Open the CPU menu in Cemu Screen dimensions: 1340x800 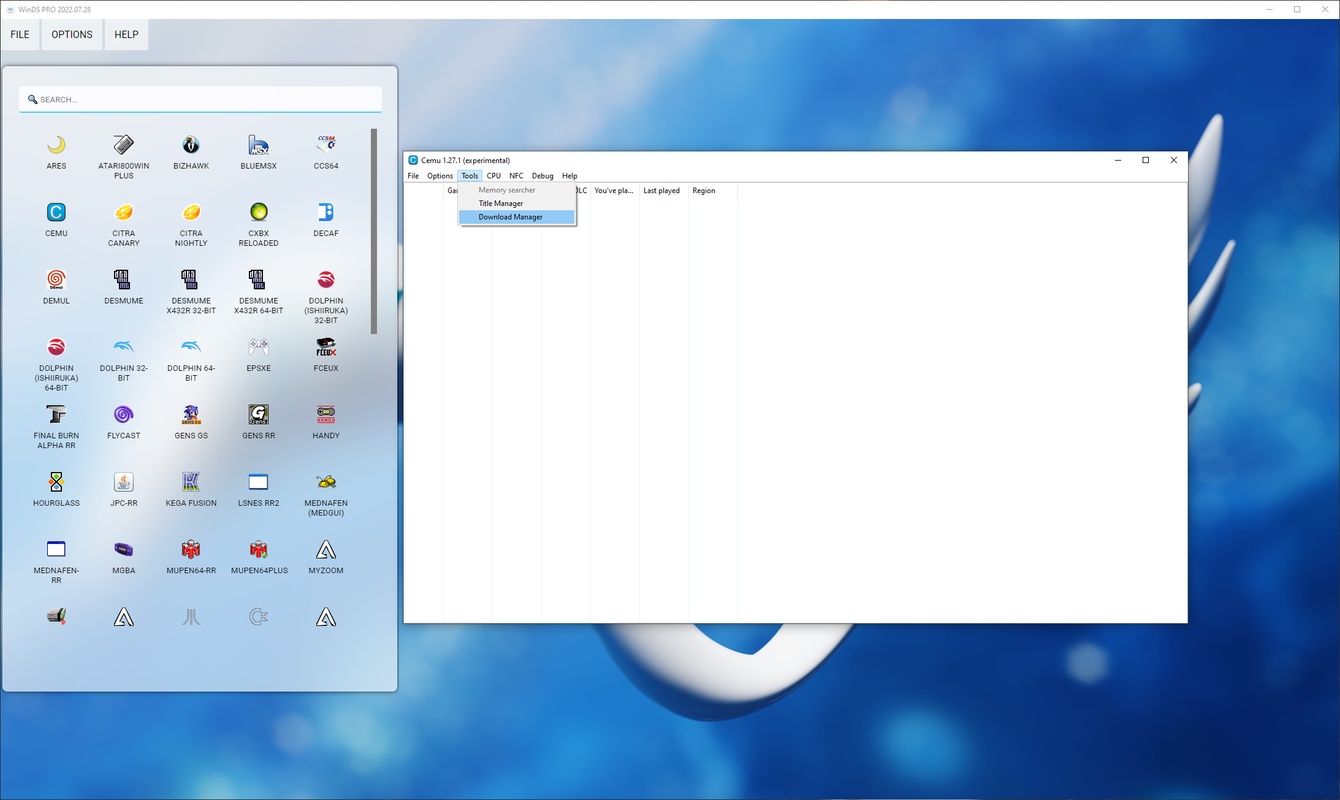point(494,176)
